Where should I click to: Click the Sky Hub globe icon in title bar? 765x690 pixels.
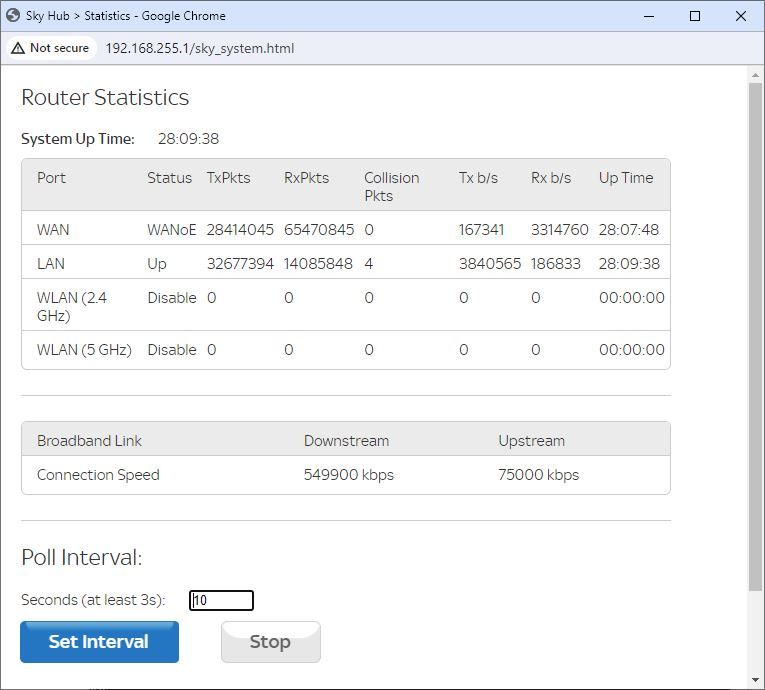pyautogui.click(x=14, y=16)
